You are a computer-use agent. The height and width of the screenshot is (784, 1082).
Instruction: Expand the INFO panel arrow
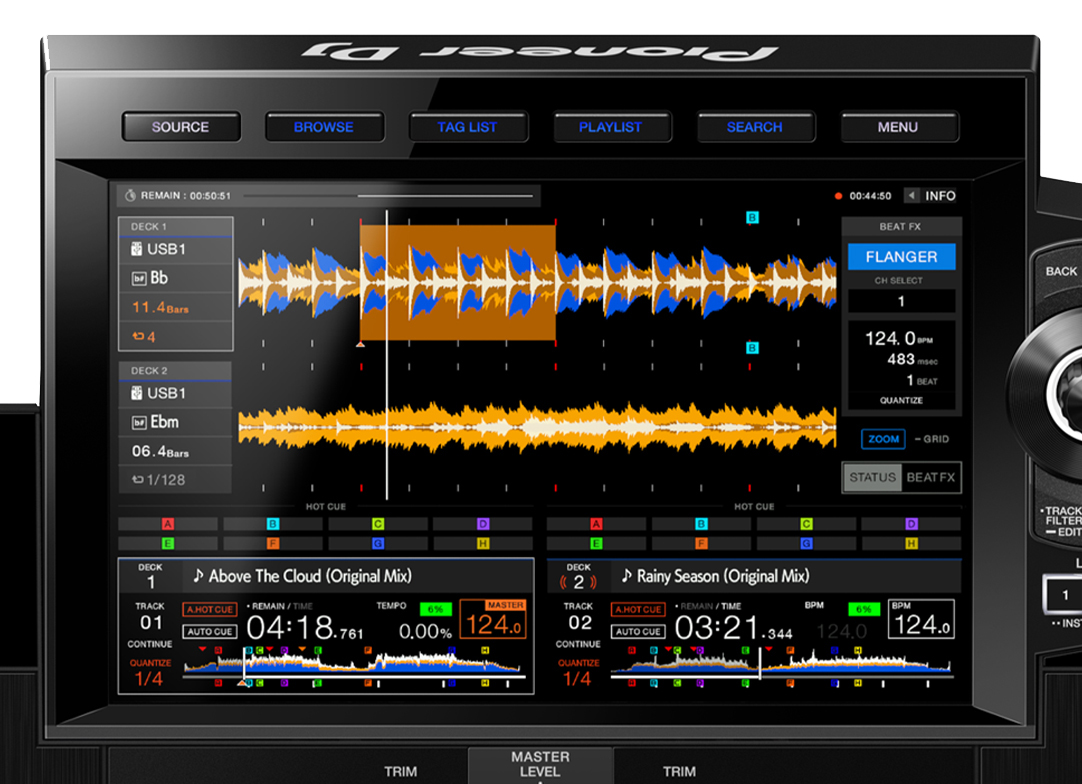coord(912,196)
